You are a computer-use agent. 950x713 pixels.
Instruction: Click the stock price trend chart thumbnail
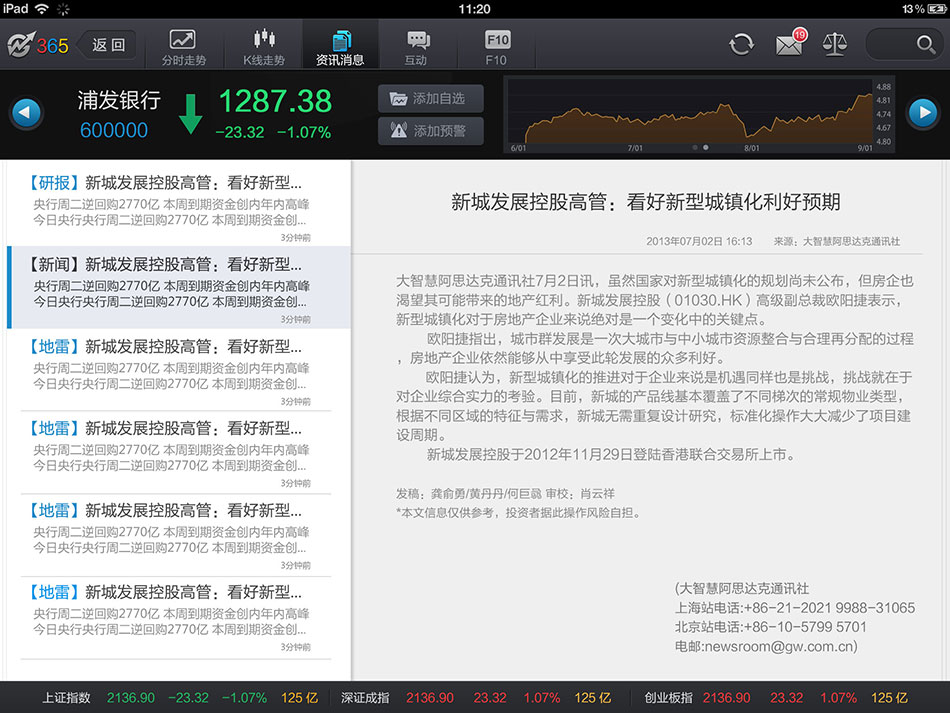coord(690,113)
